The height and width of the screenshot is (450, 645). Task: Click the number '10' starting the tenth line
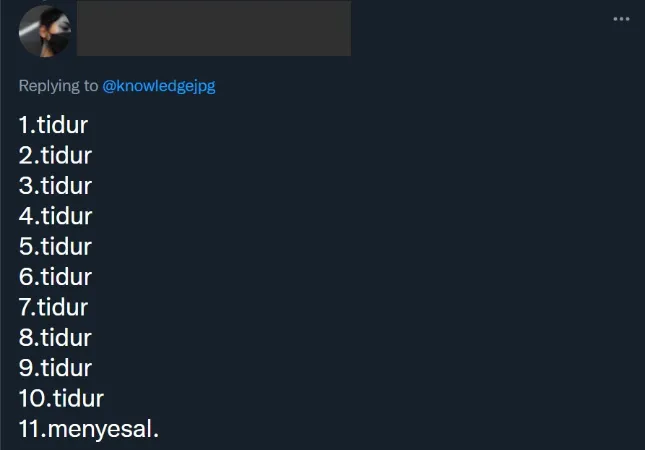(32, 398)
